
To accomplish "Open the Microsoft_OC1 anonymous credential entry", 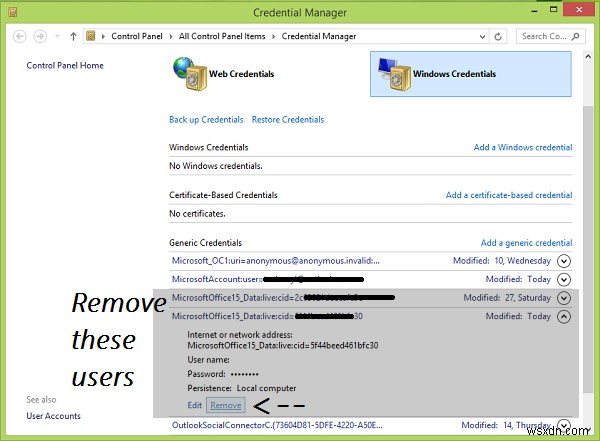I will coord(276,261).
